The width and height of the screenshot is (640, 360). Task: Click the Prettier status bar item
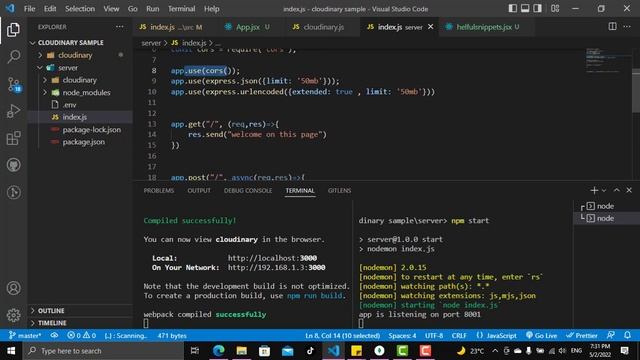point(582,336)
